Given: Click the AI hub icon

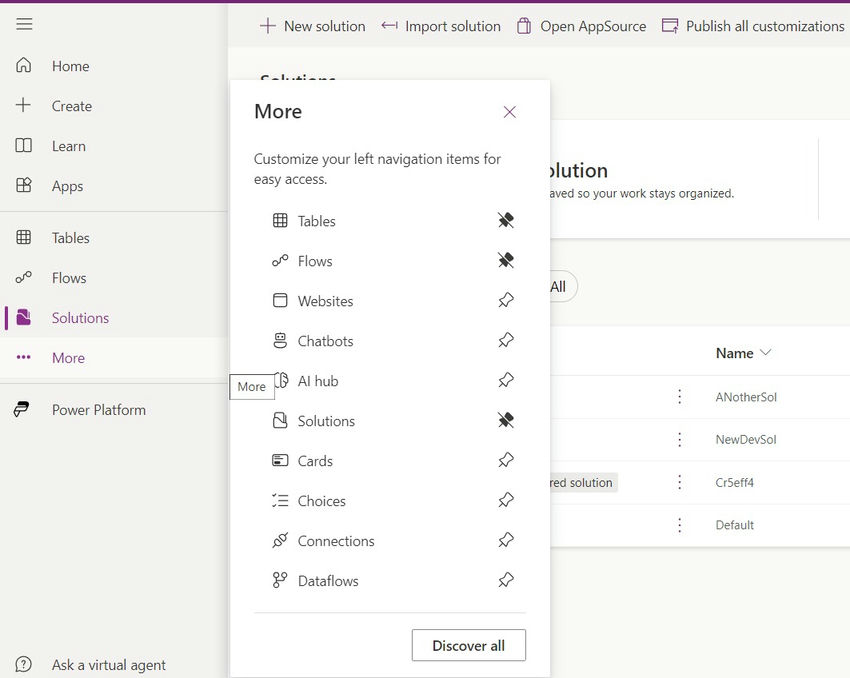Looking at the screenshot, I should tap(282, 381).
